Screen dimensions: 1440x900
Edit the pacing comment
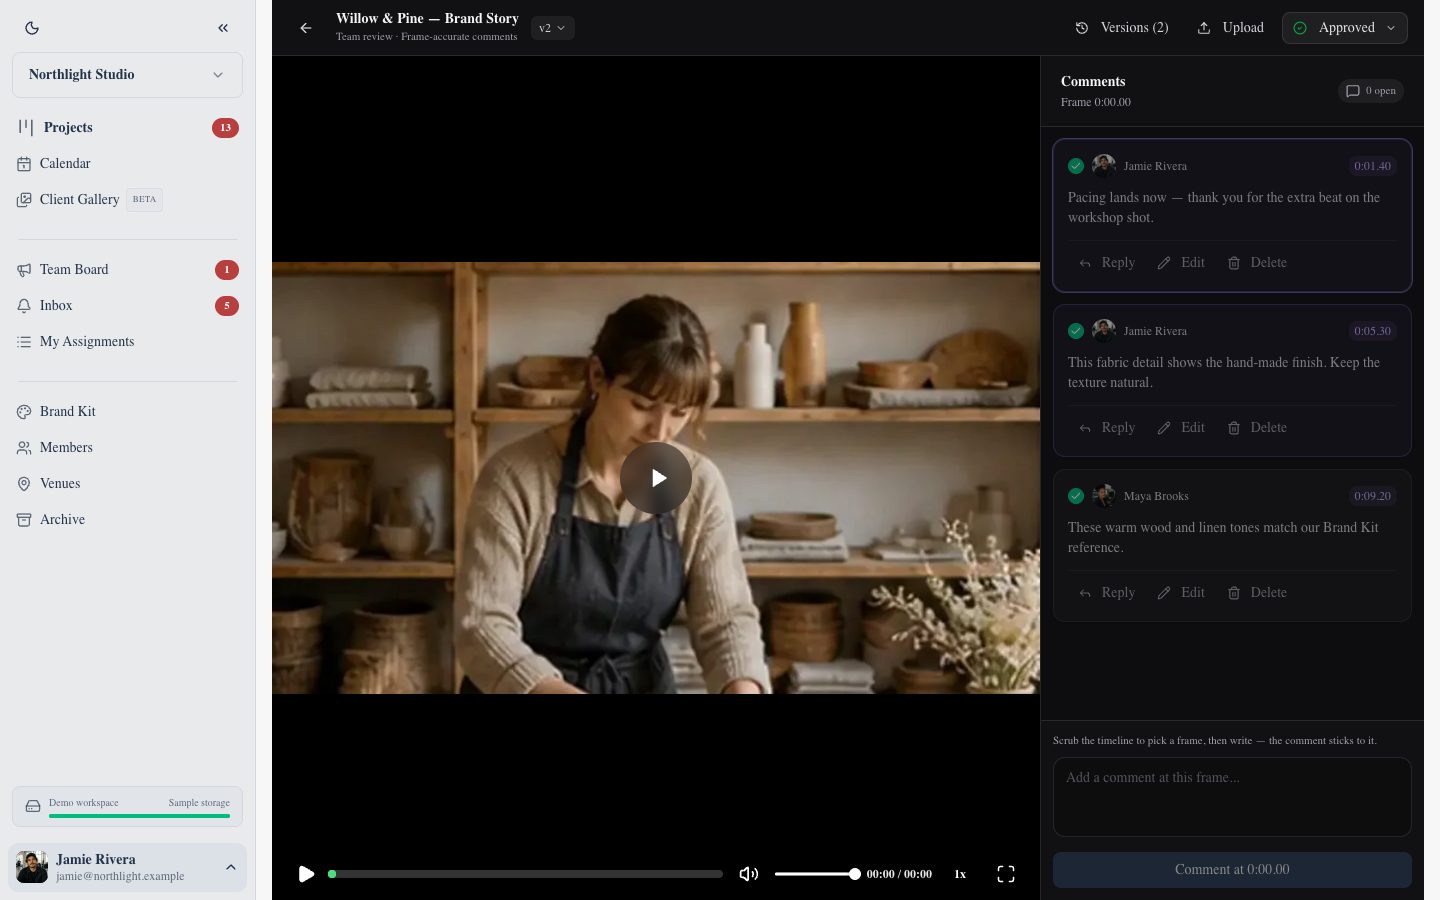click(1181, 263)
